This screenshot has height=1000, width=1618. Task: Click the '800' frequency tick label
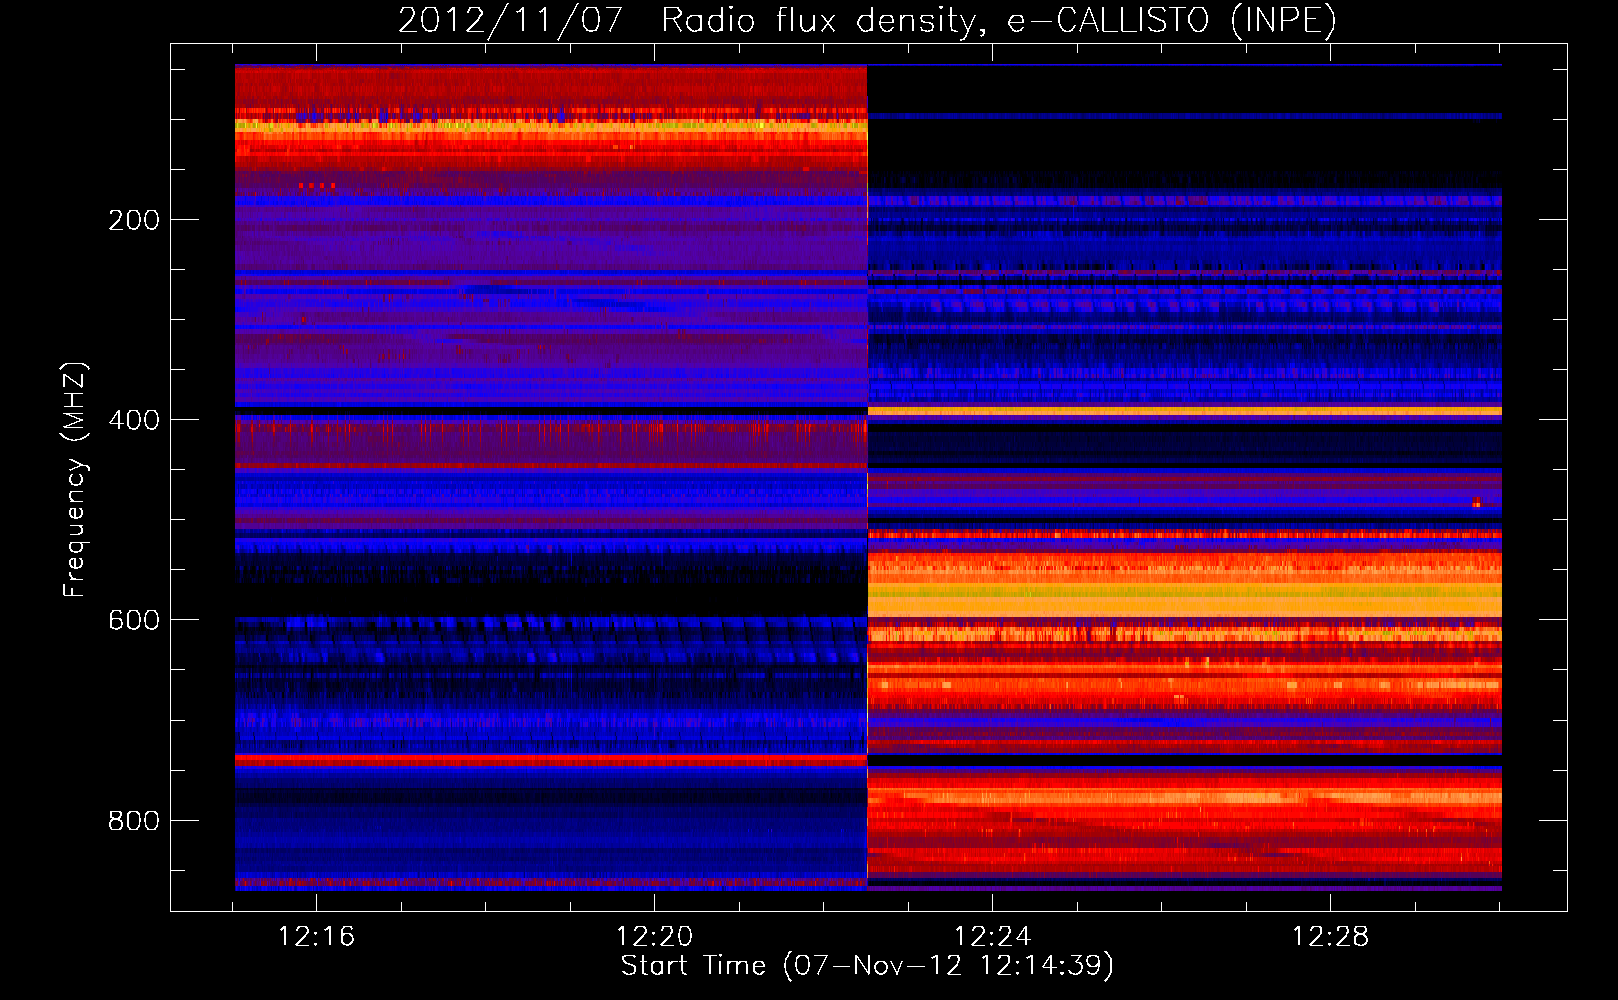(x=134, y=821)
